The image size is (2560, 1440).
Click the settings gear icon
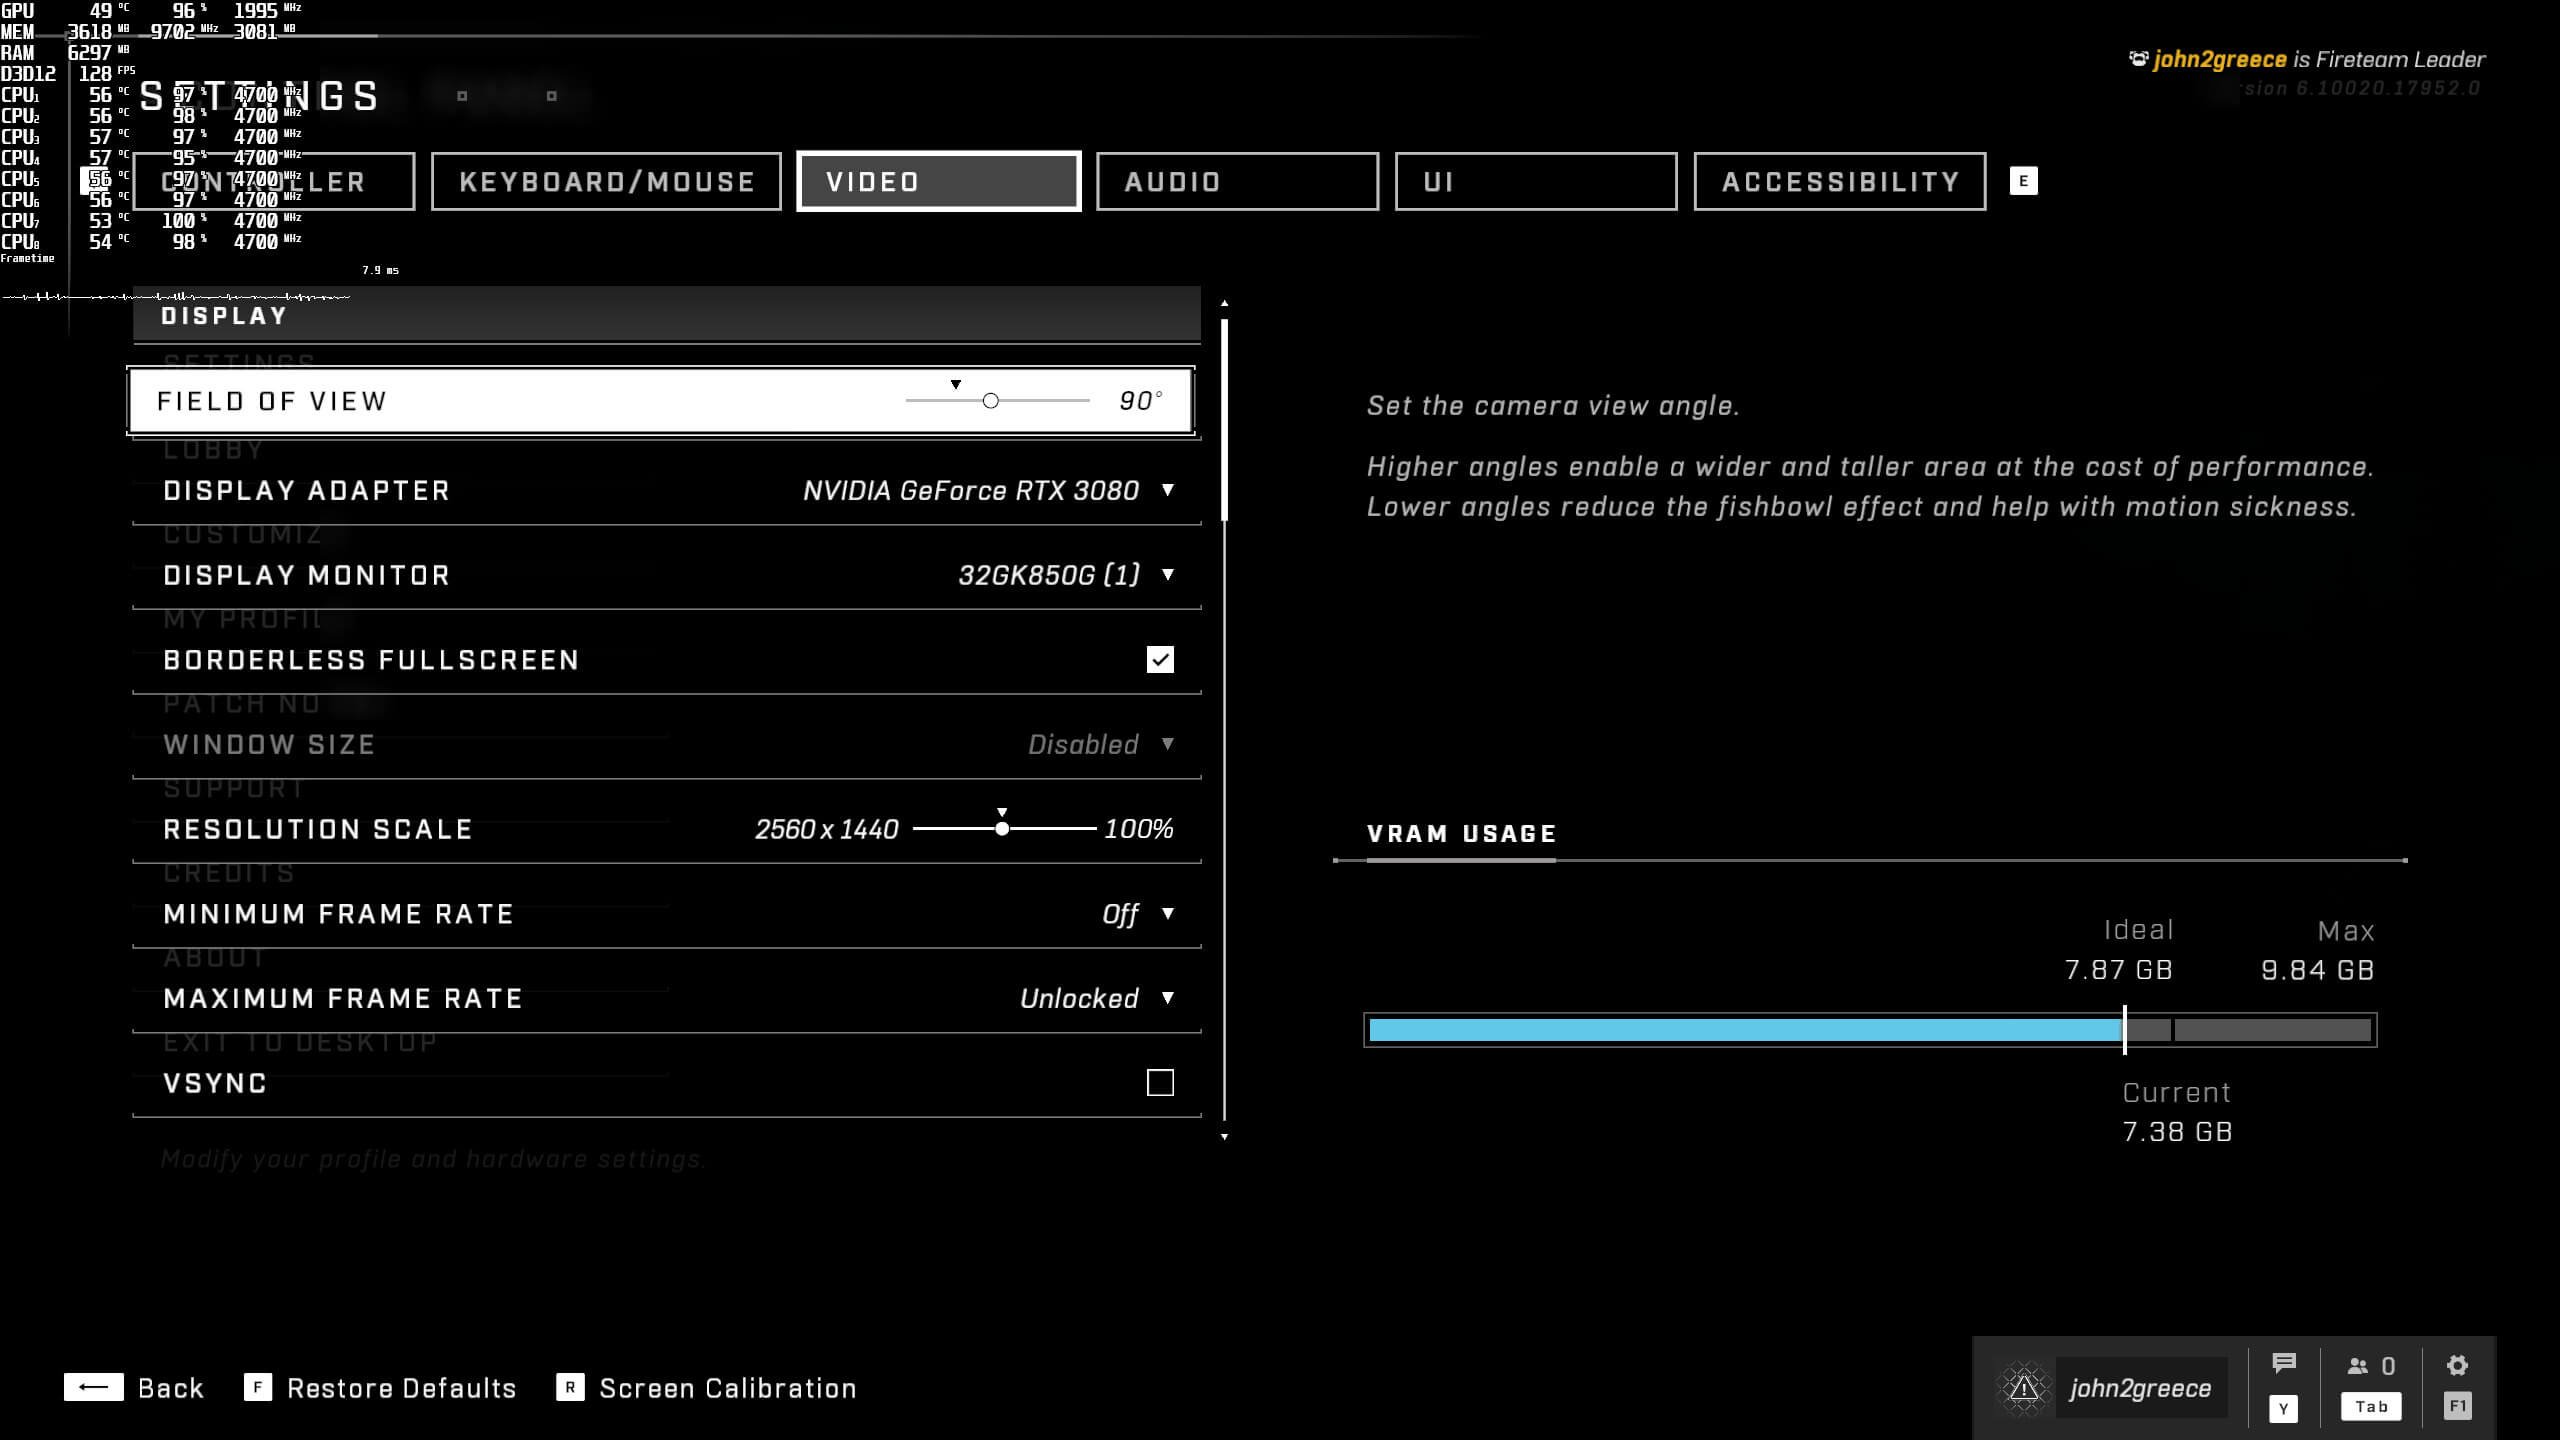click(2457, 1366)
